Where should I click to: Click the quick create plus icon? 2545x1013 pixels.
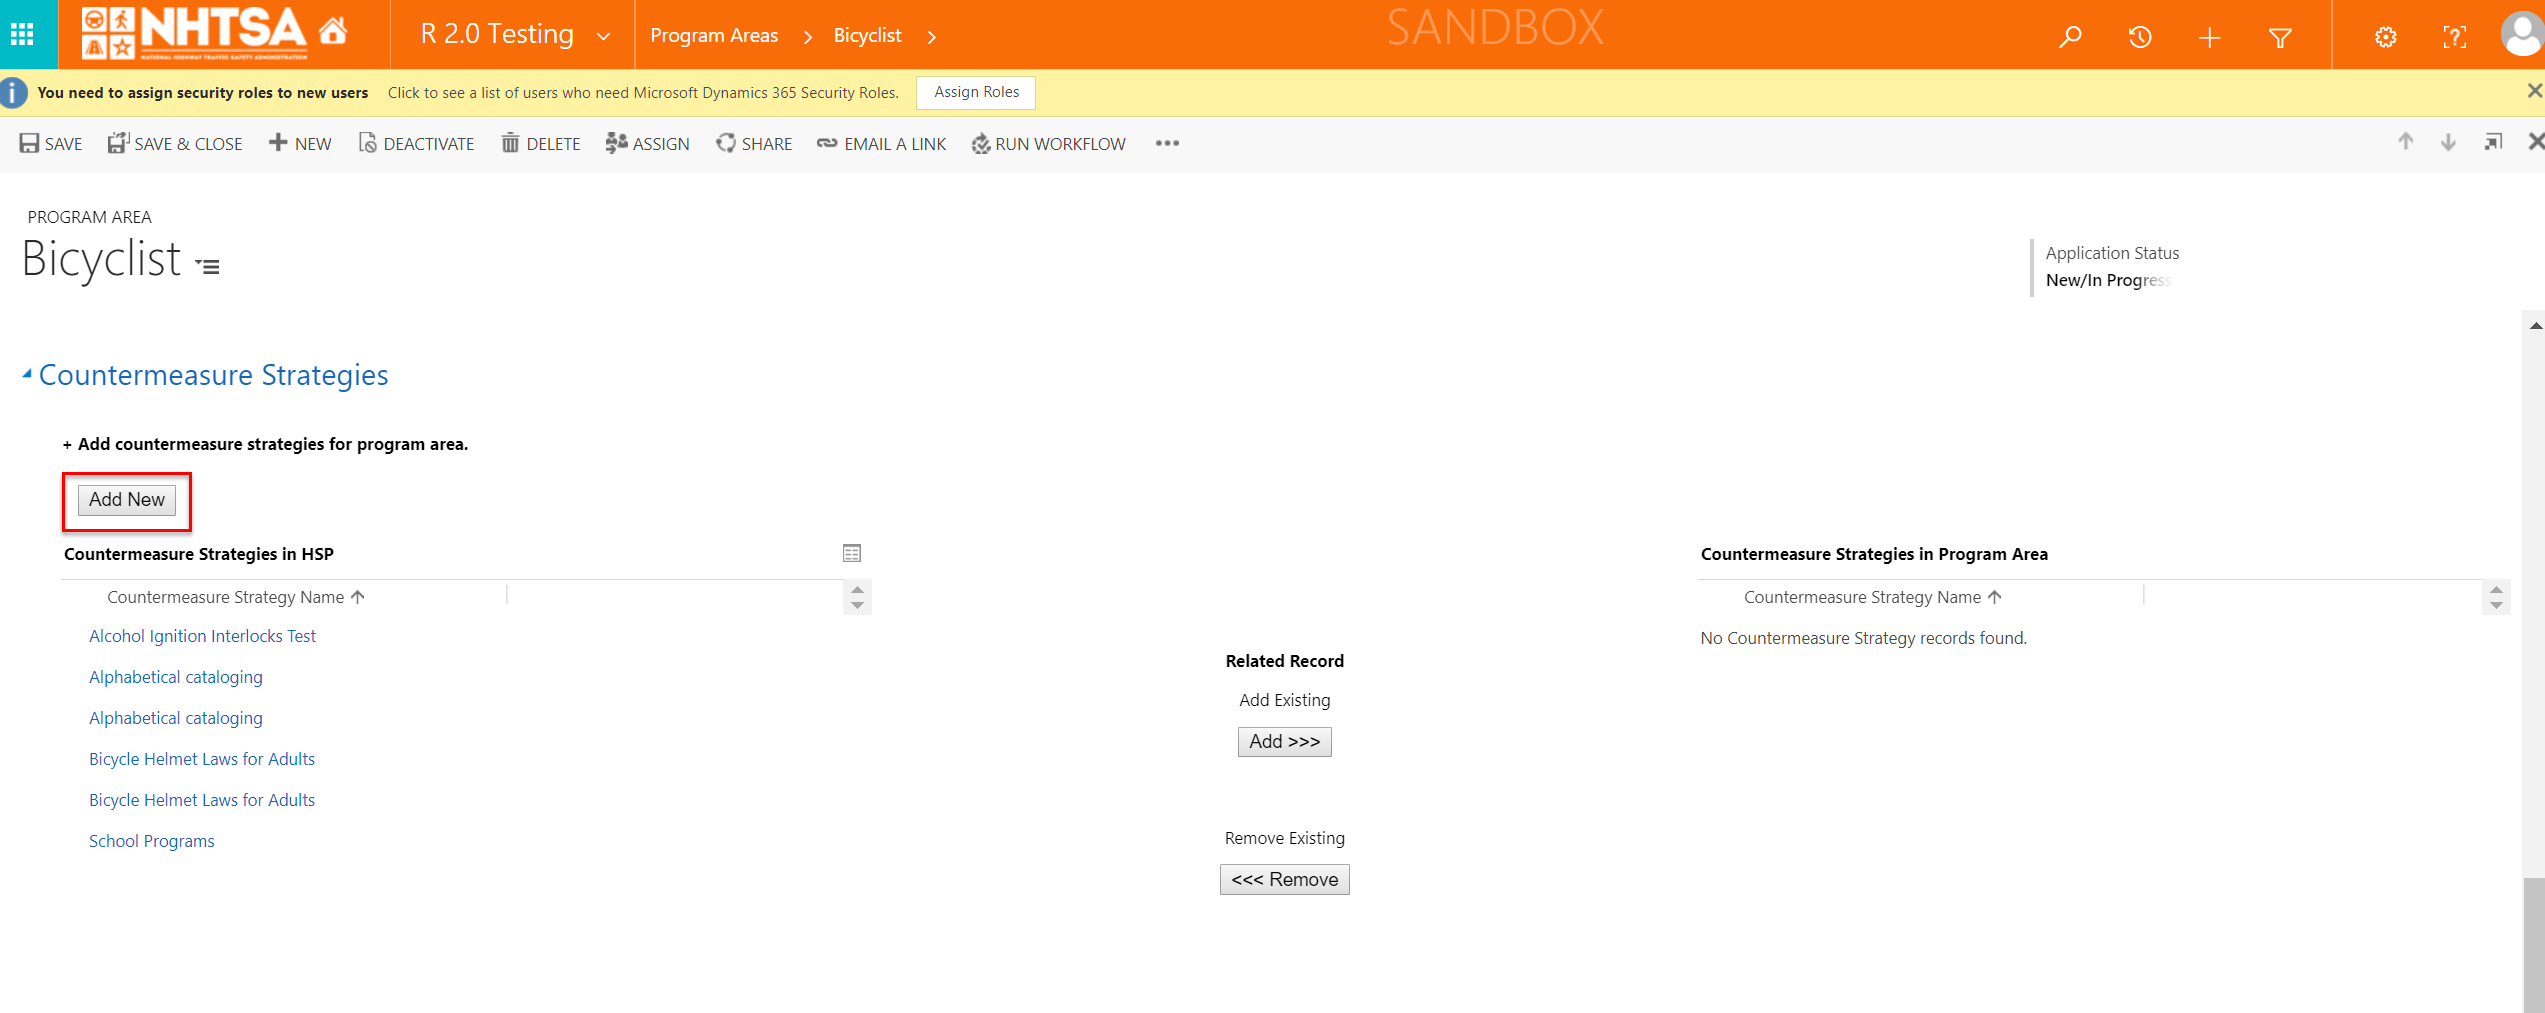click(x=2210, y=37)
